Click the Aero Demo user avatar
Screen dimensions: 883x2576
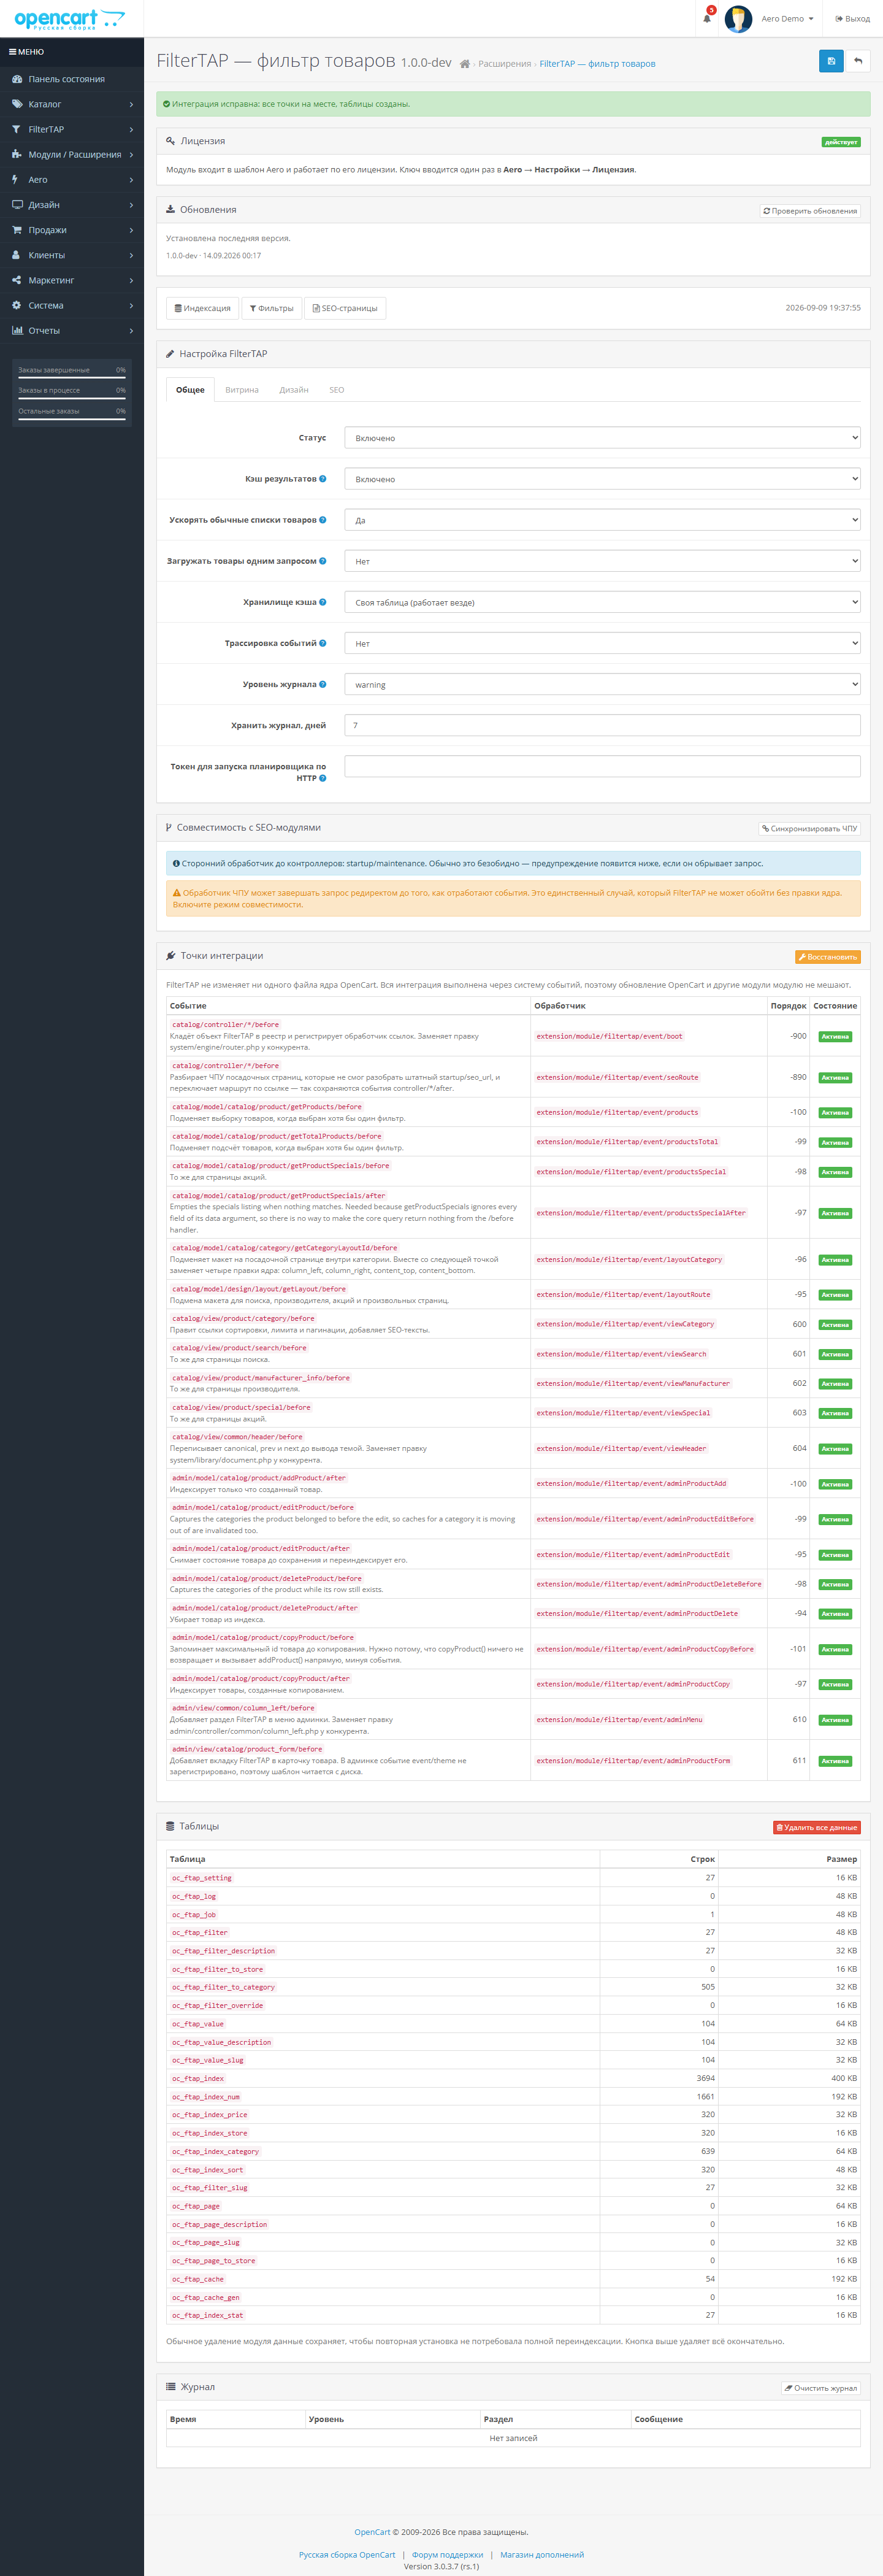(738, 19)
